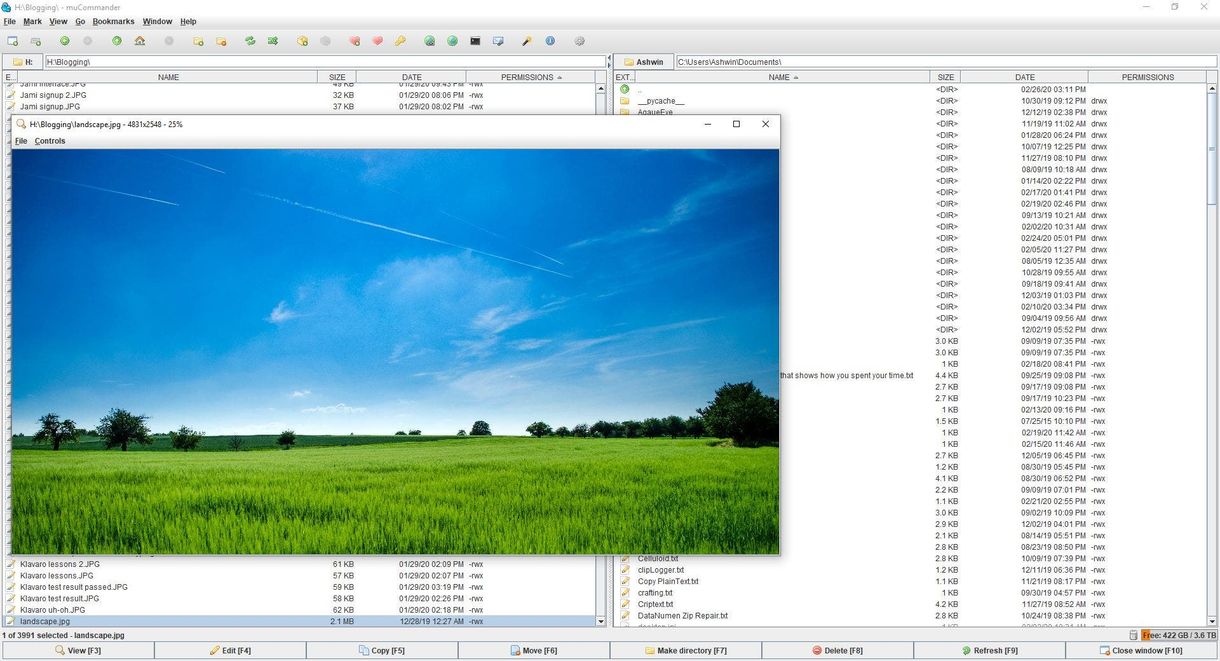Open a new window via toolbar icon

13,41
